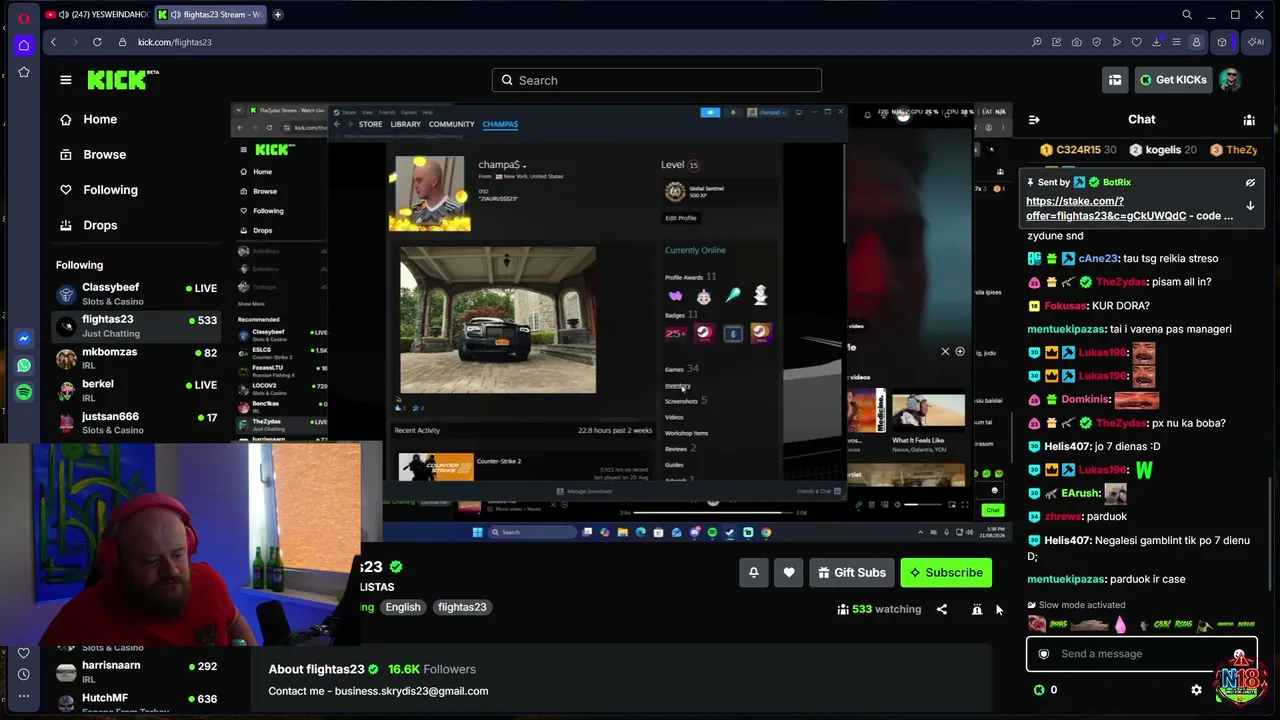Open a new browser tab
Screen dimensions: 1280x720
click(277, 15)
